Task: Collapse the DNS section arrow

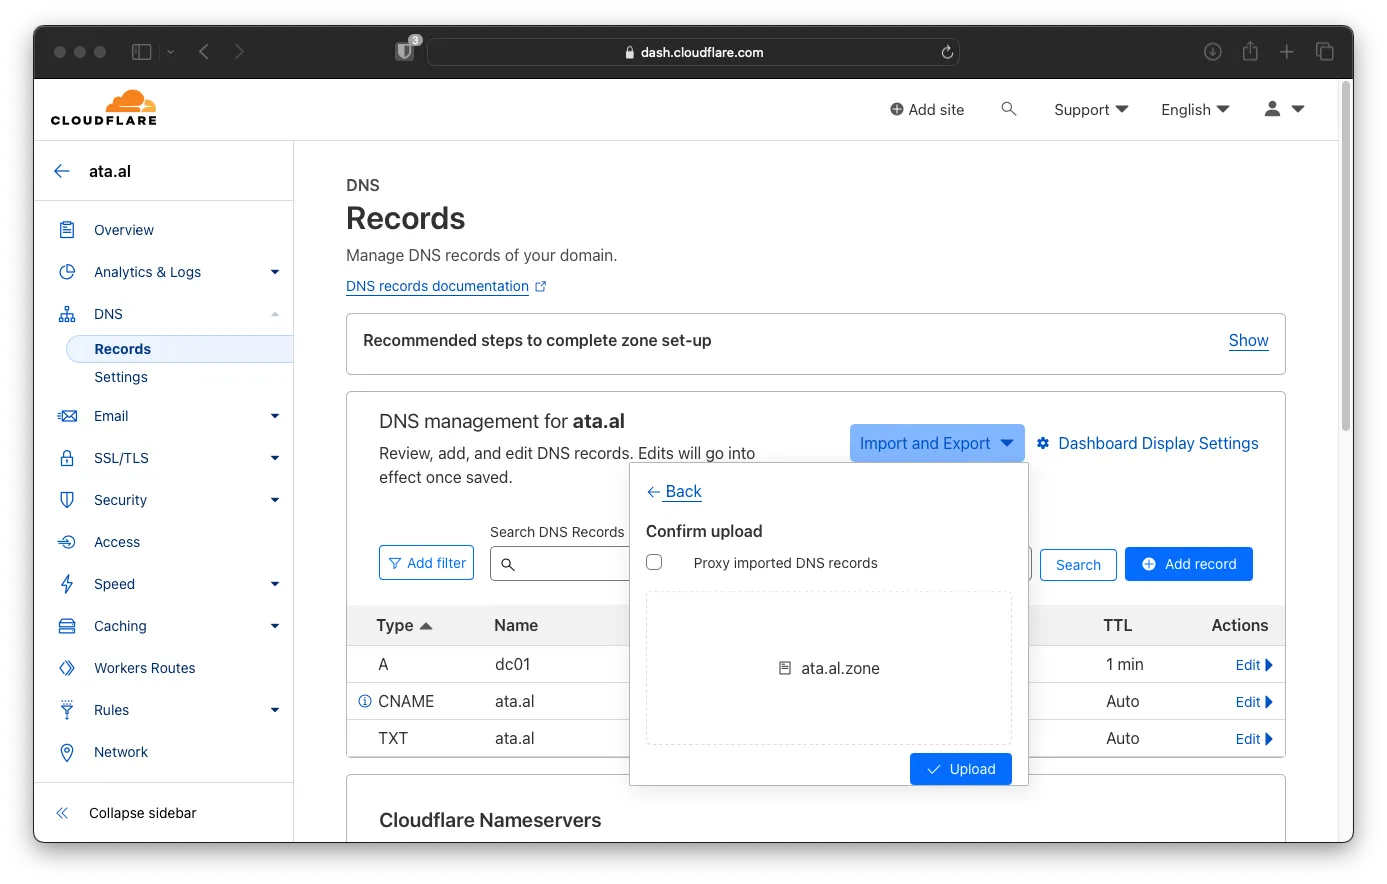Action: (x=275, y=314)
